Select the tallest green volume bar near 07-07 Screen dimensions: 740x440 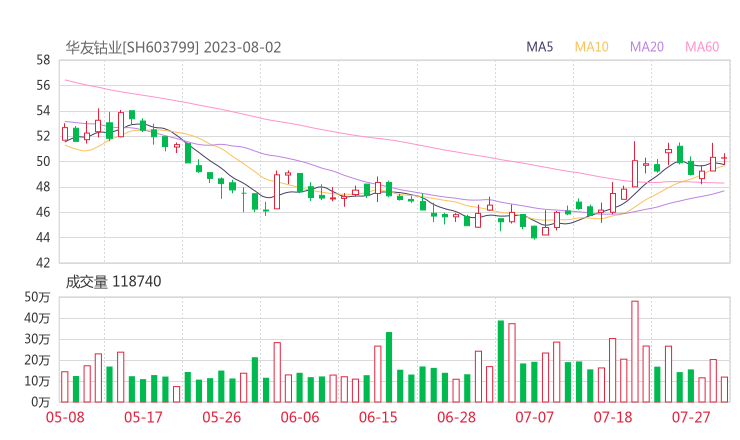[501, 362]
